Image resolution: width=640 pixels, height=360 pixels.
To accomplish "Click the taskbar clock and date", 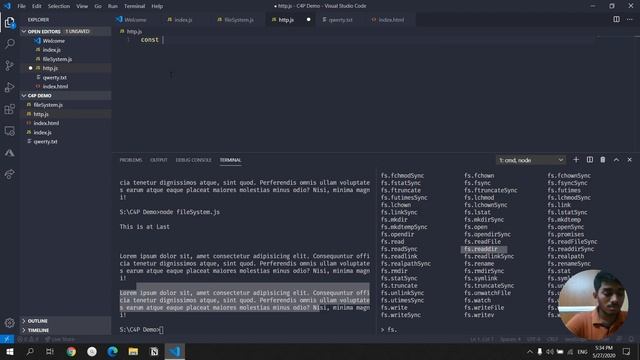I will (x=604, y=351).
